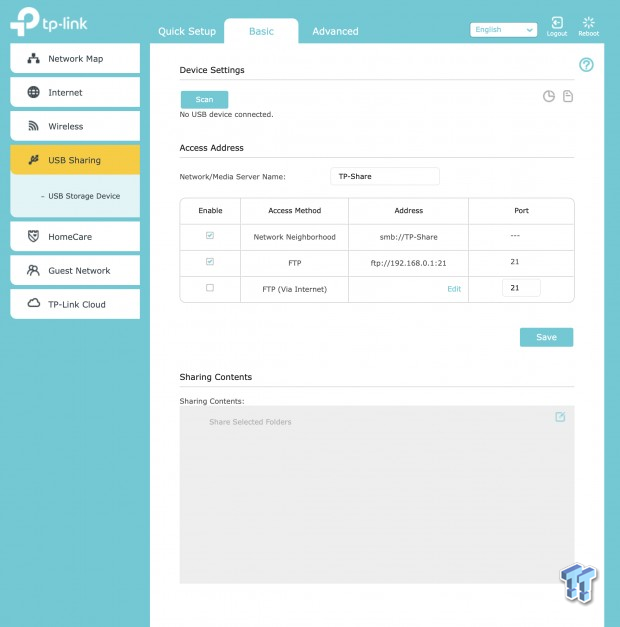Click the Guest Network people icon
This screenshot has width=620, height=627.
(34, 270)
